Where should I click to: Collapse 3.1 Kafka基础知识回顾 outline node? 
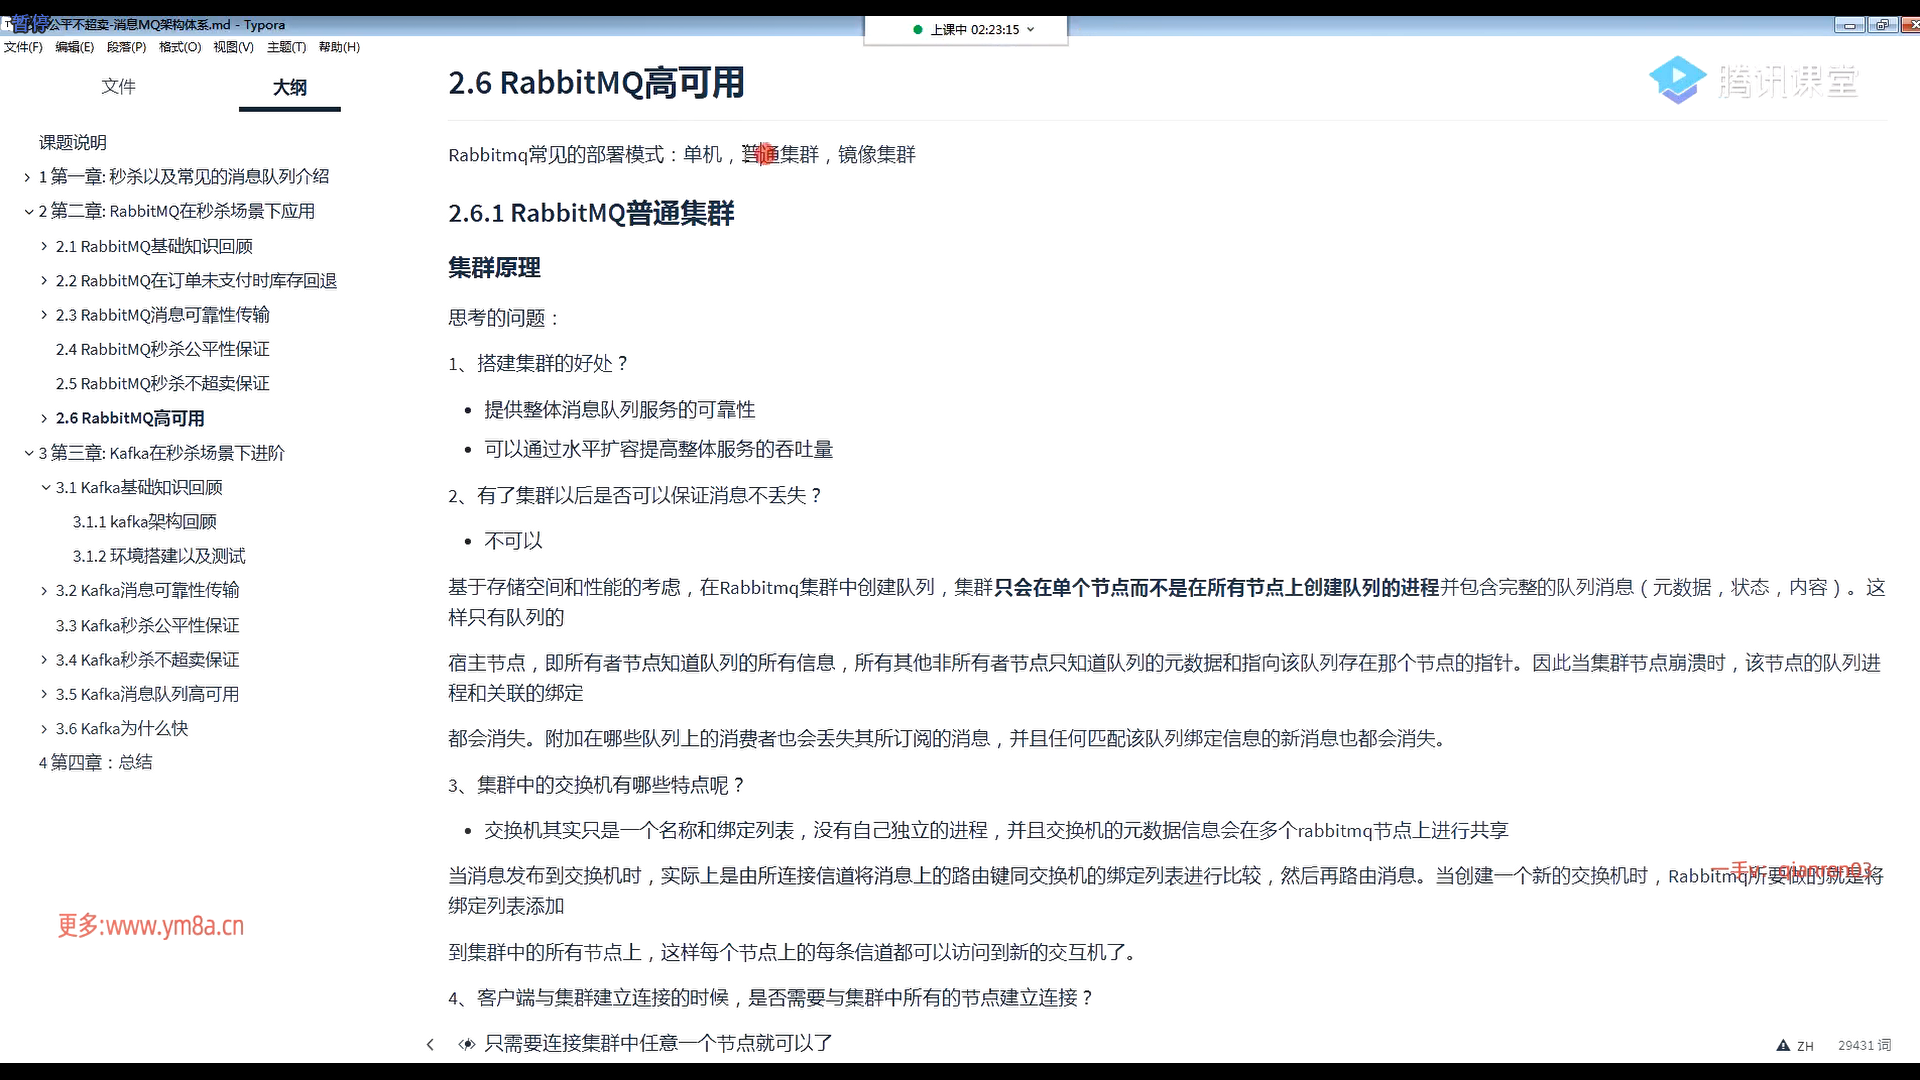pos(45,487)
